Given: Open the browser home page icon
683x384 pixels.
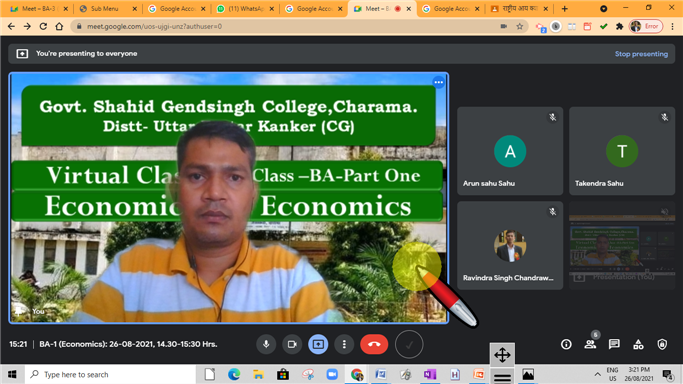Looking at the screenshot, I should click(59, 27).
